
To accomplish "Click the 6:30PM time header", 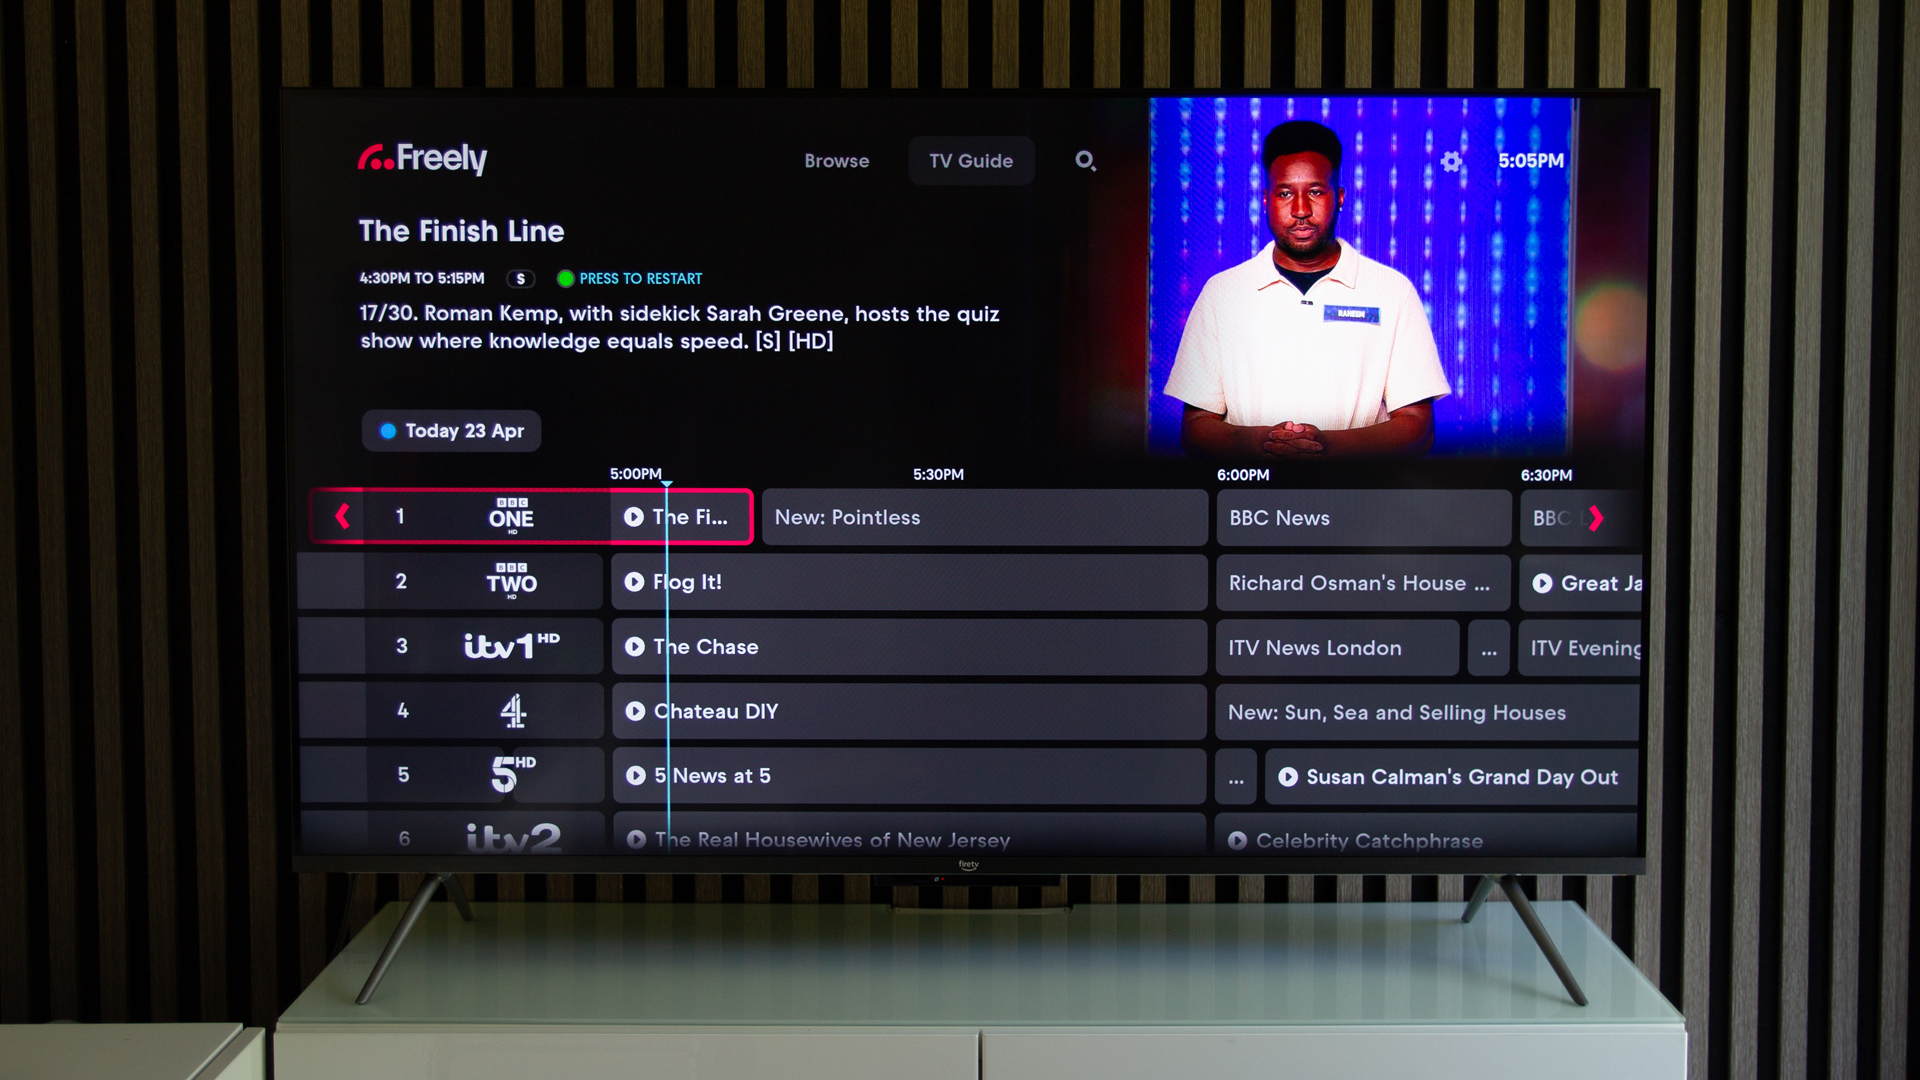I will 1546,475.
